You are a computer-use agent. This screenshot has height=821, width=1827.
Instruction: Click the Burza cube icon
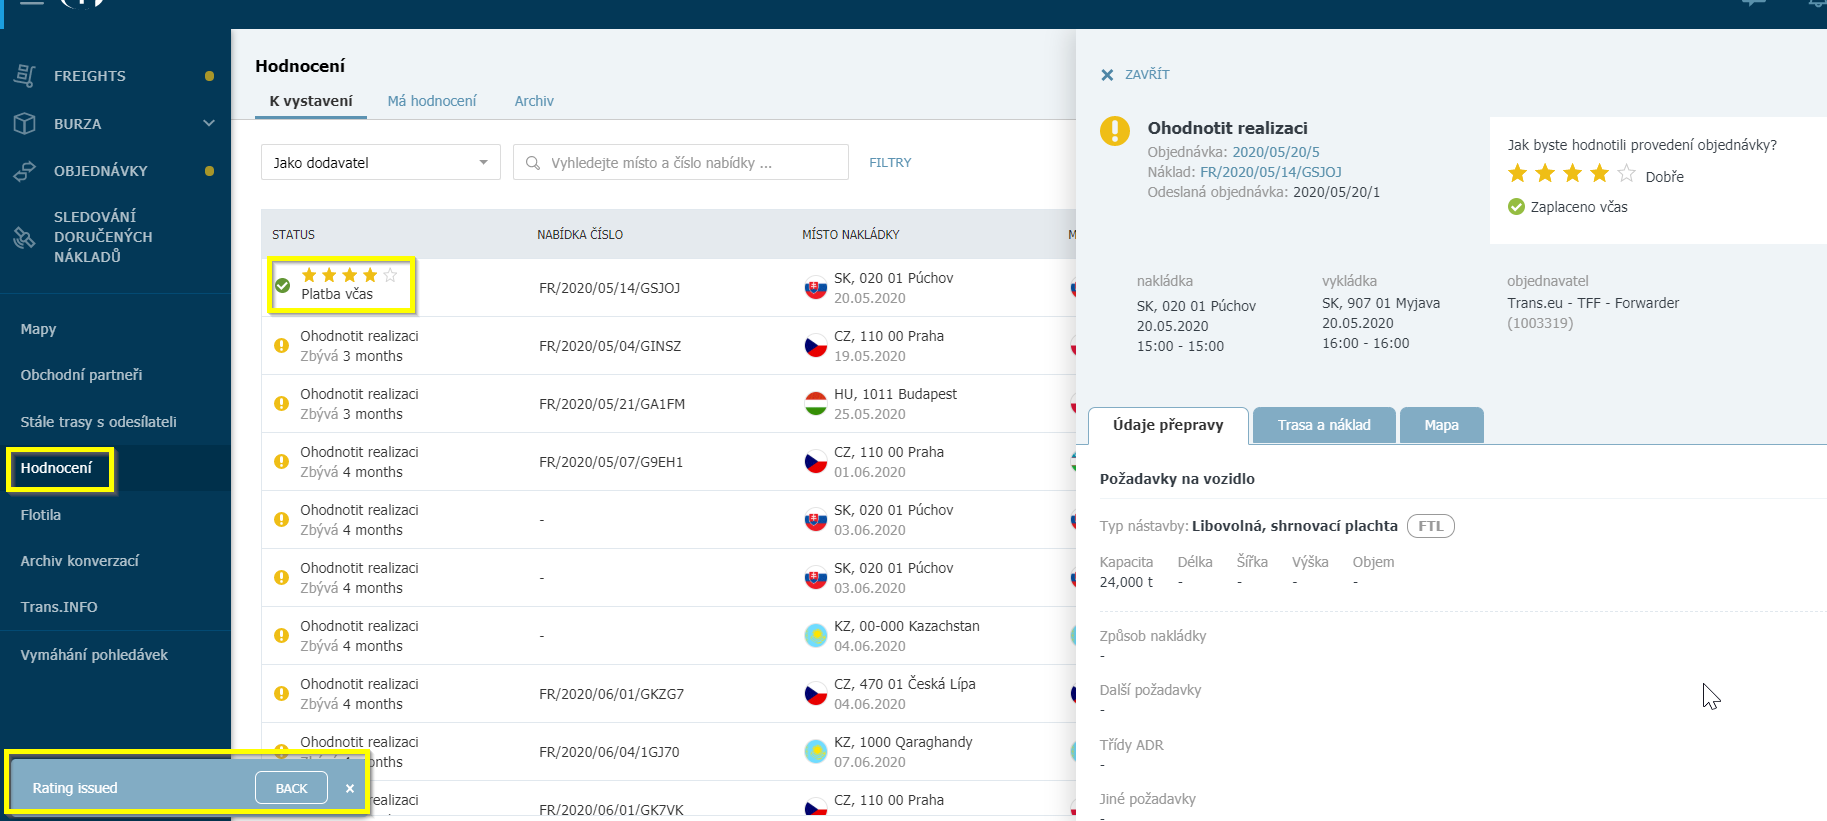point(25,123)
